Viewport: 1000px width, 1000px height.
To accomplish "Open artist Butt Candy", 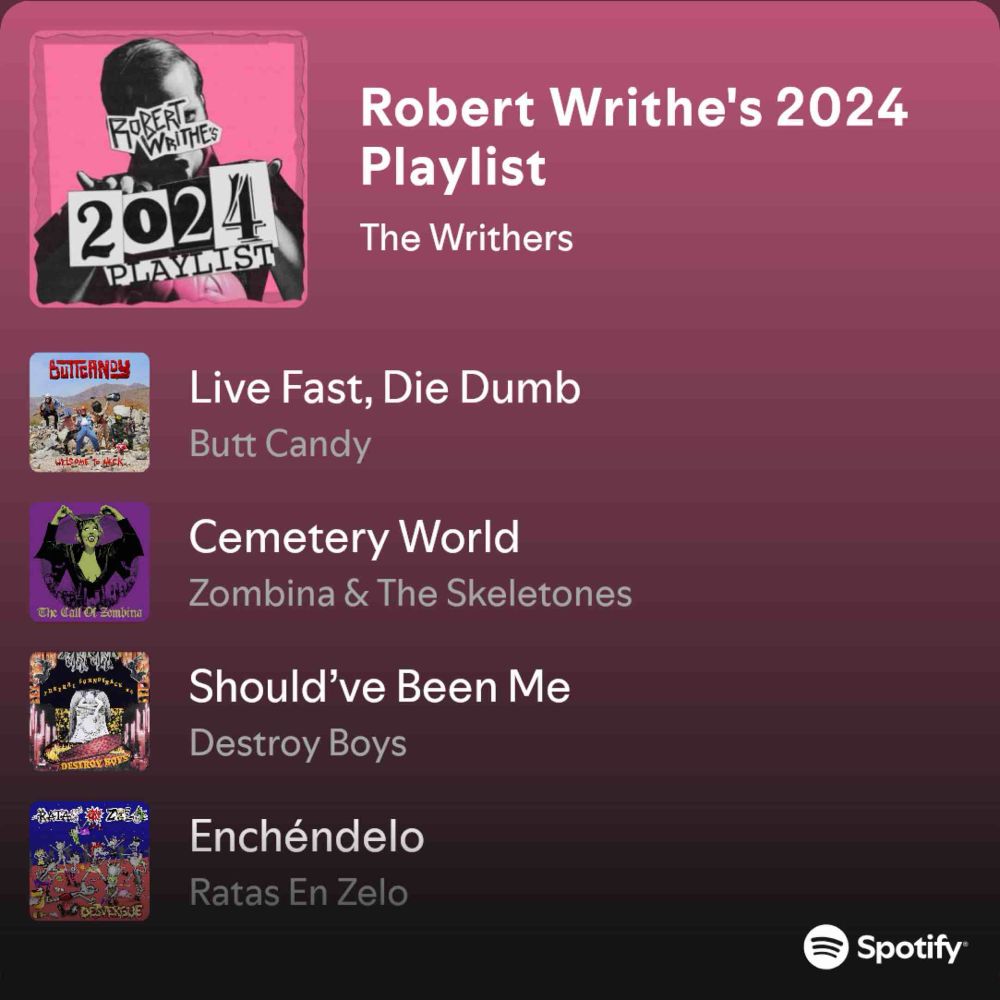I will click(x=280, y=444).
